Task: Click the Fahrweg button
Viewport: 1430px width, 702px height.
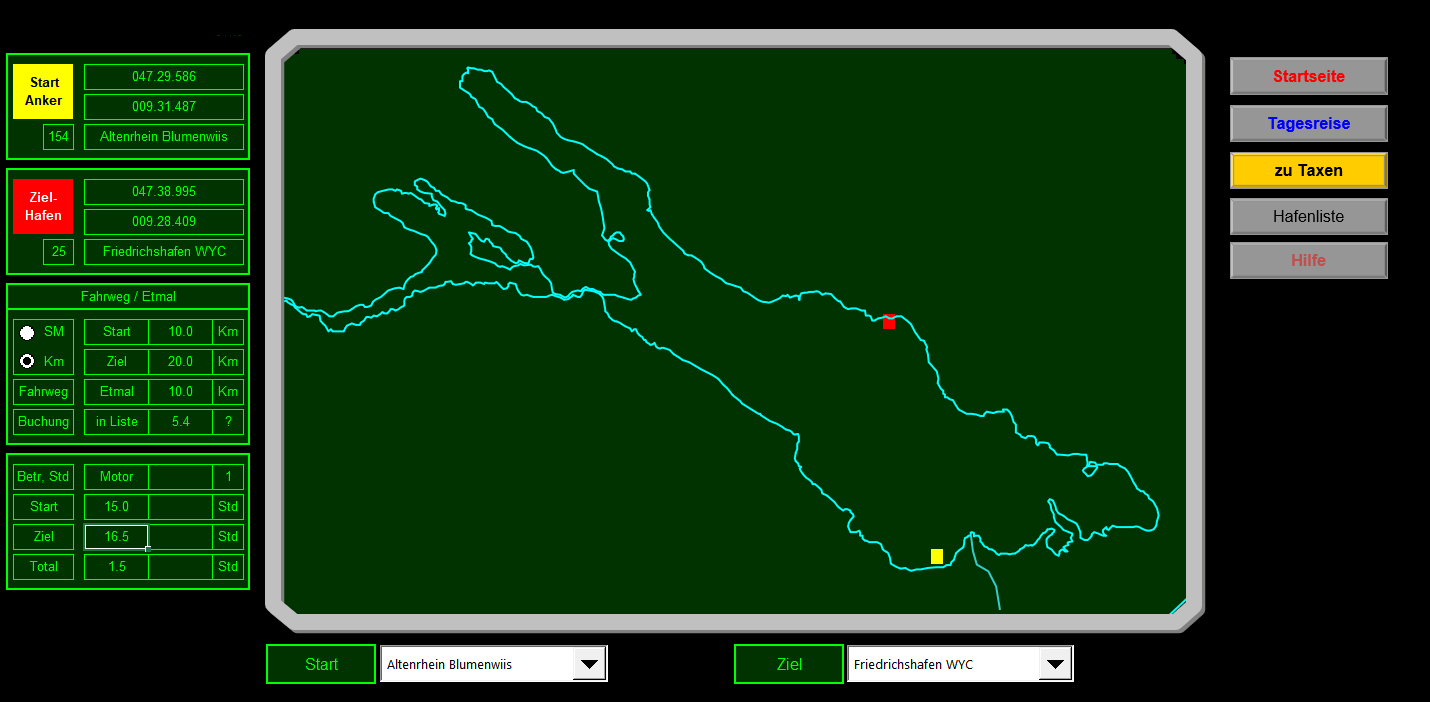Action: pyautogui.click(x=44, y=391)
